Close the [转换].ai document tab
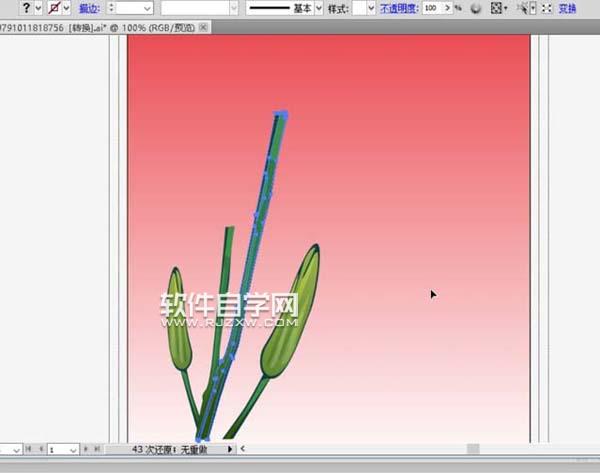The width and height of the screenshot is (600, 473). 204,27
